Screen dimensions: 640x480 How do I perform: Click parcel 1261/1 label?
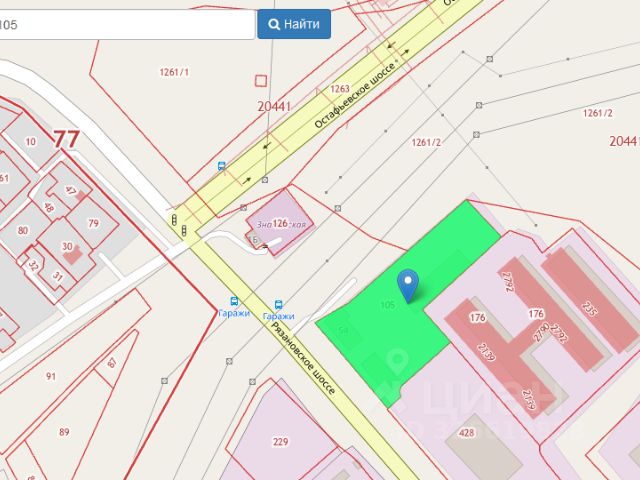pyautogui.click(x=174, y=72)
